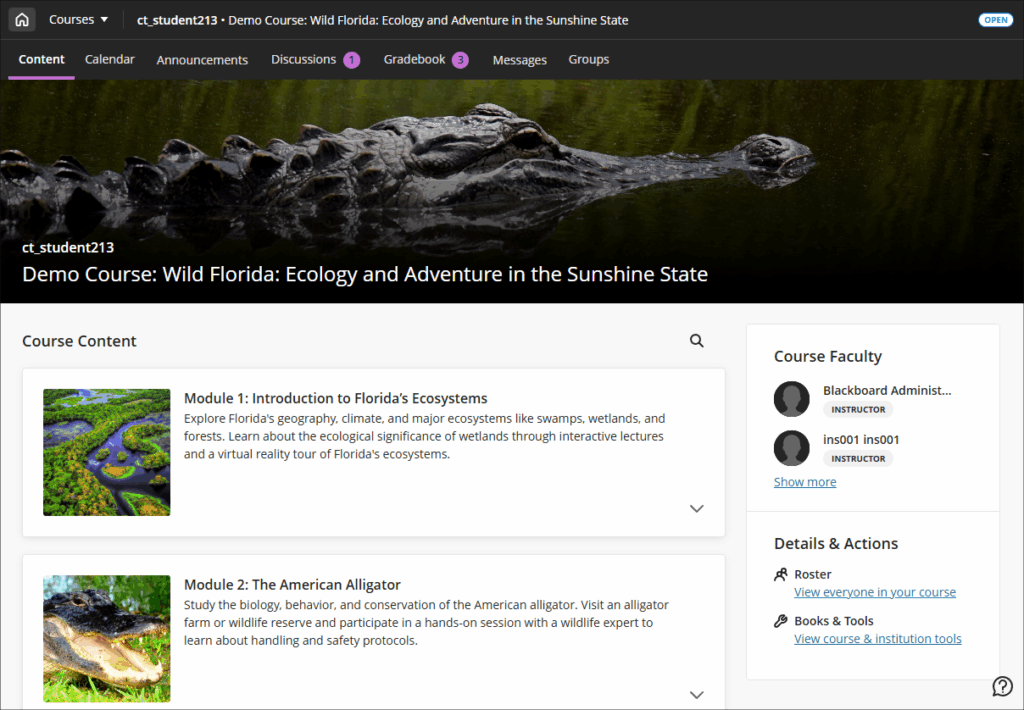The height and width of the screenshot is (710, 1024).
Task: Open the help question mark icon
Action: (1002, 686)
